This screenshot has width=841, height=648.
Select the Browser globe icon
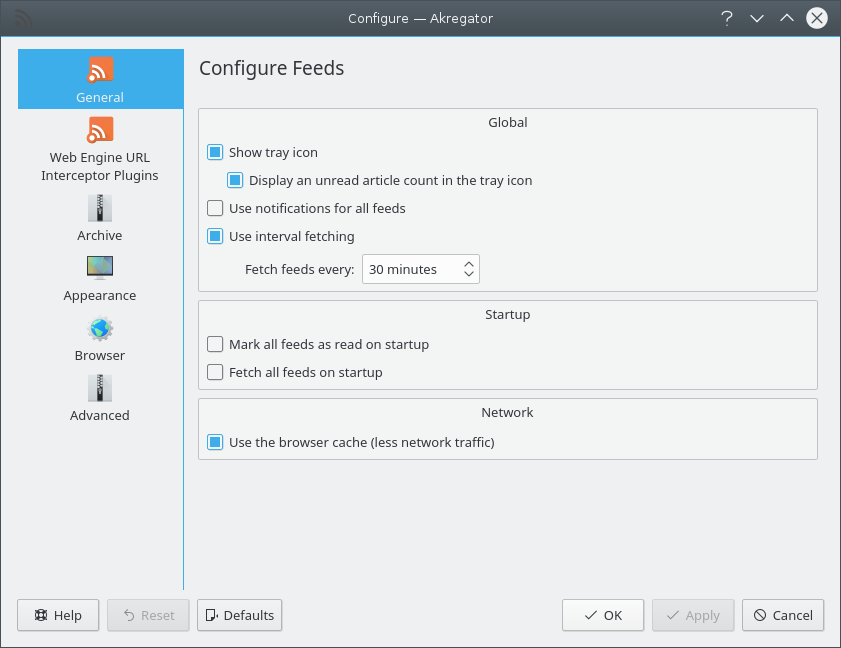click(x=100, y=328)
